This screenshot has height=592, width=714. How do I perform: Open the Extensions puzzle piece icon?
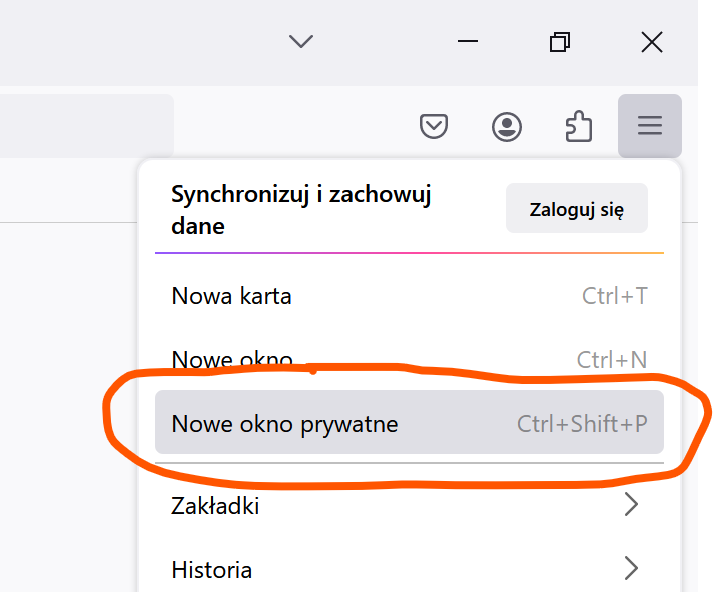pos(578,126)
